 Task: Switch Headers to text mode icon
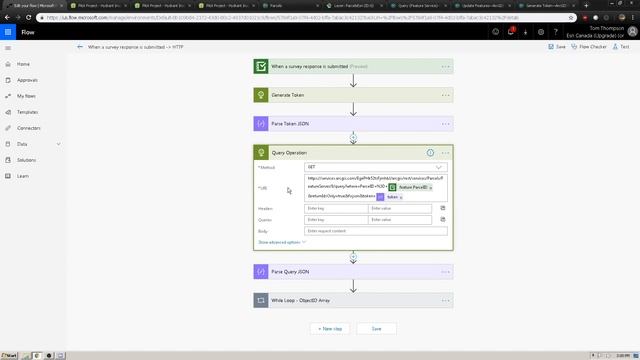pos(442,208)
